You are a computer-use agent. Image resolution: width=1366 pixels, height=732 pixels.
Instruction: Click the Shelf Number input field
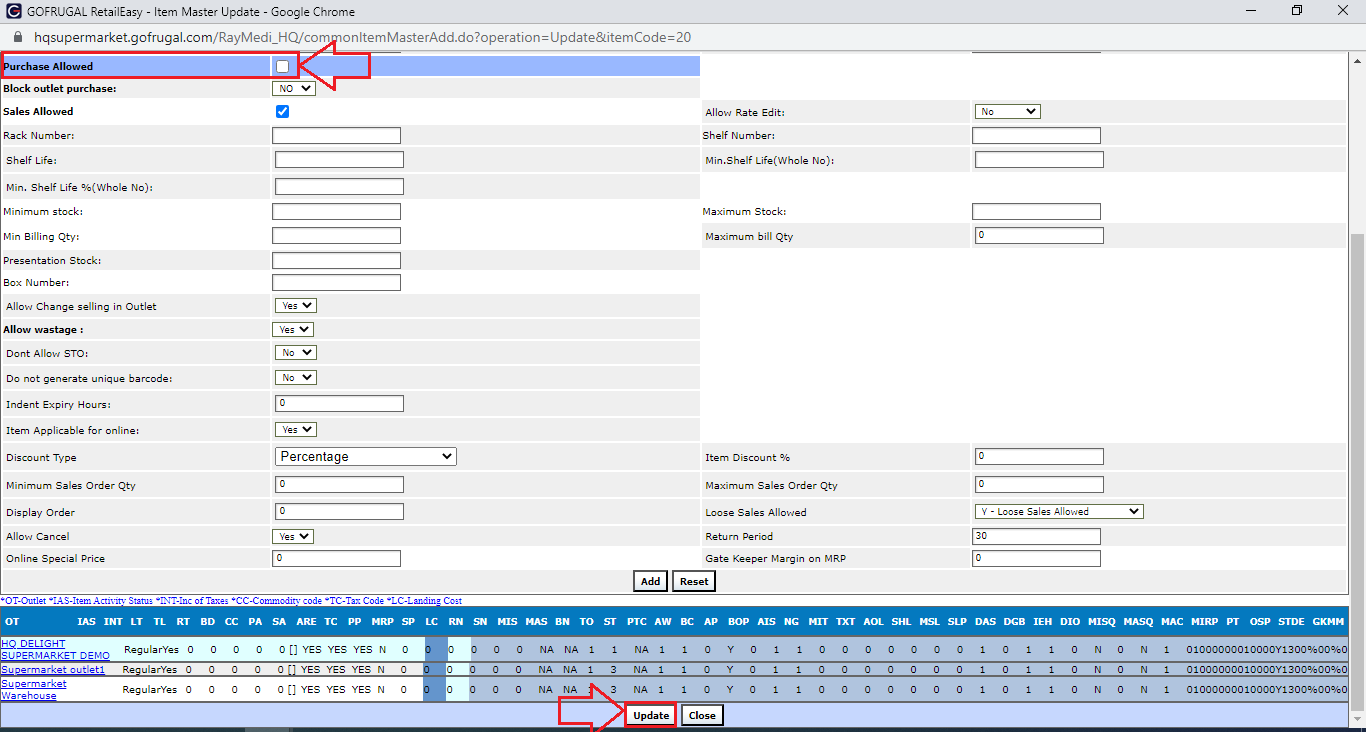coord(1036,135)
